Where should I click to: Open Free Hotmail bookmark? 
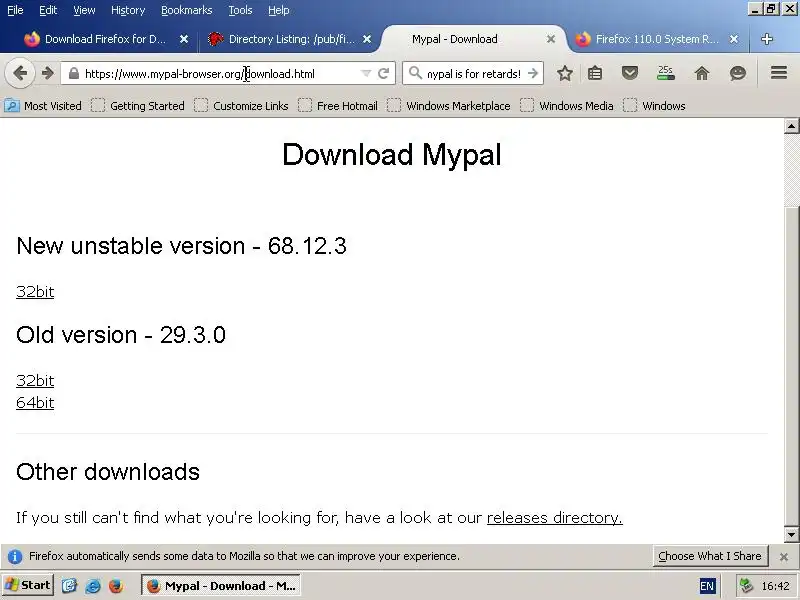coord(338,106)
